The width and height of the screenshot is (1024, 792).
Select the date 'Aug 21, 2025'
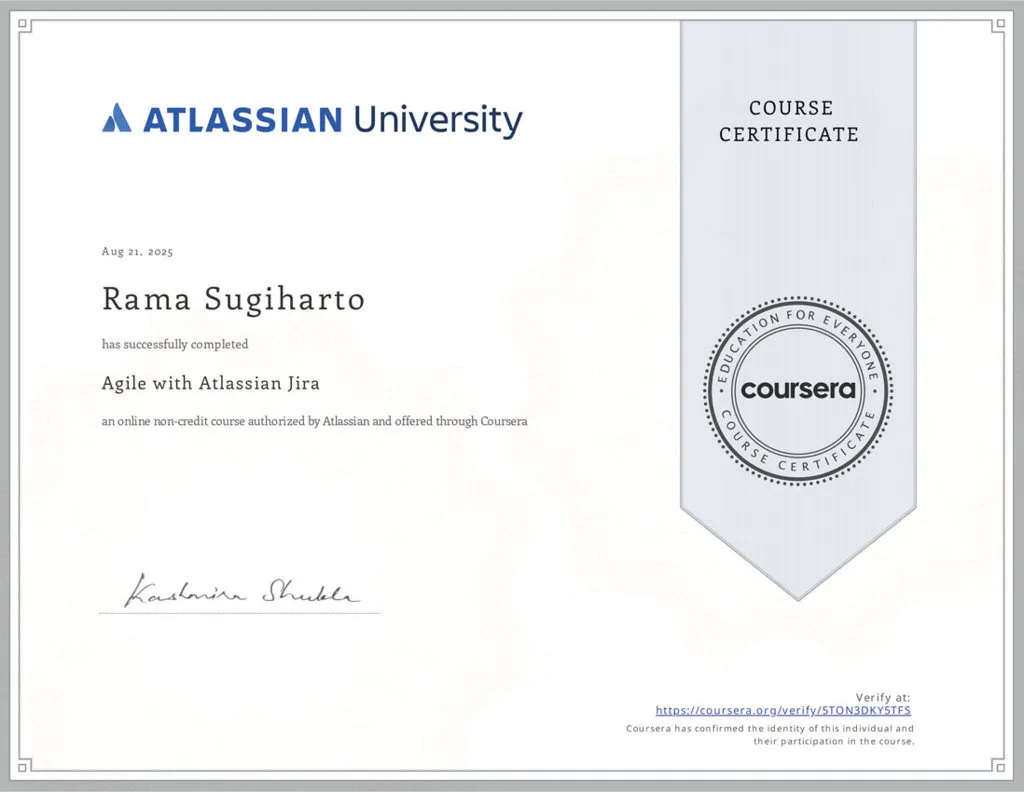coord(136,252)
